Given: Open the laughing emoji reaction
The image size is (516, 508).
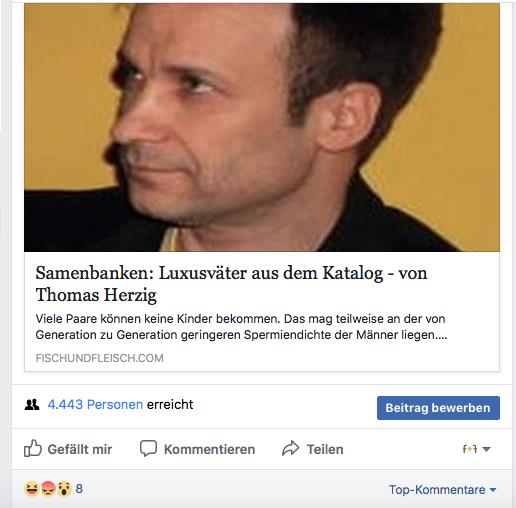Looking at the screenshot, I should click(x=32, y=489).
